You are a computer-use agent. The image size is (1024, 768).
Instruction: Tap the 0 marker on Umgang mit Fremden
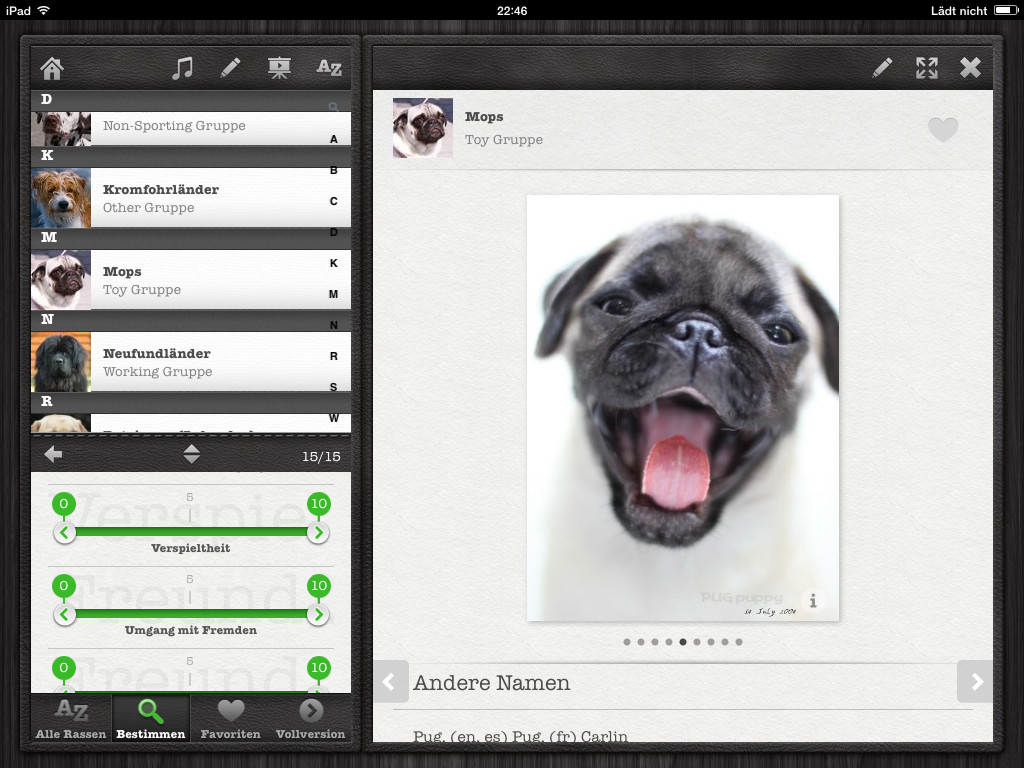pyautogui.click(x=64, y=586)
